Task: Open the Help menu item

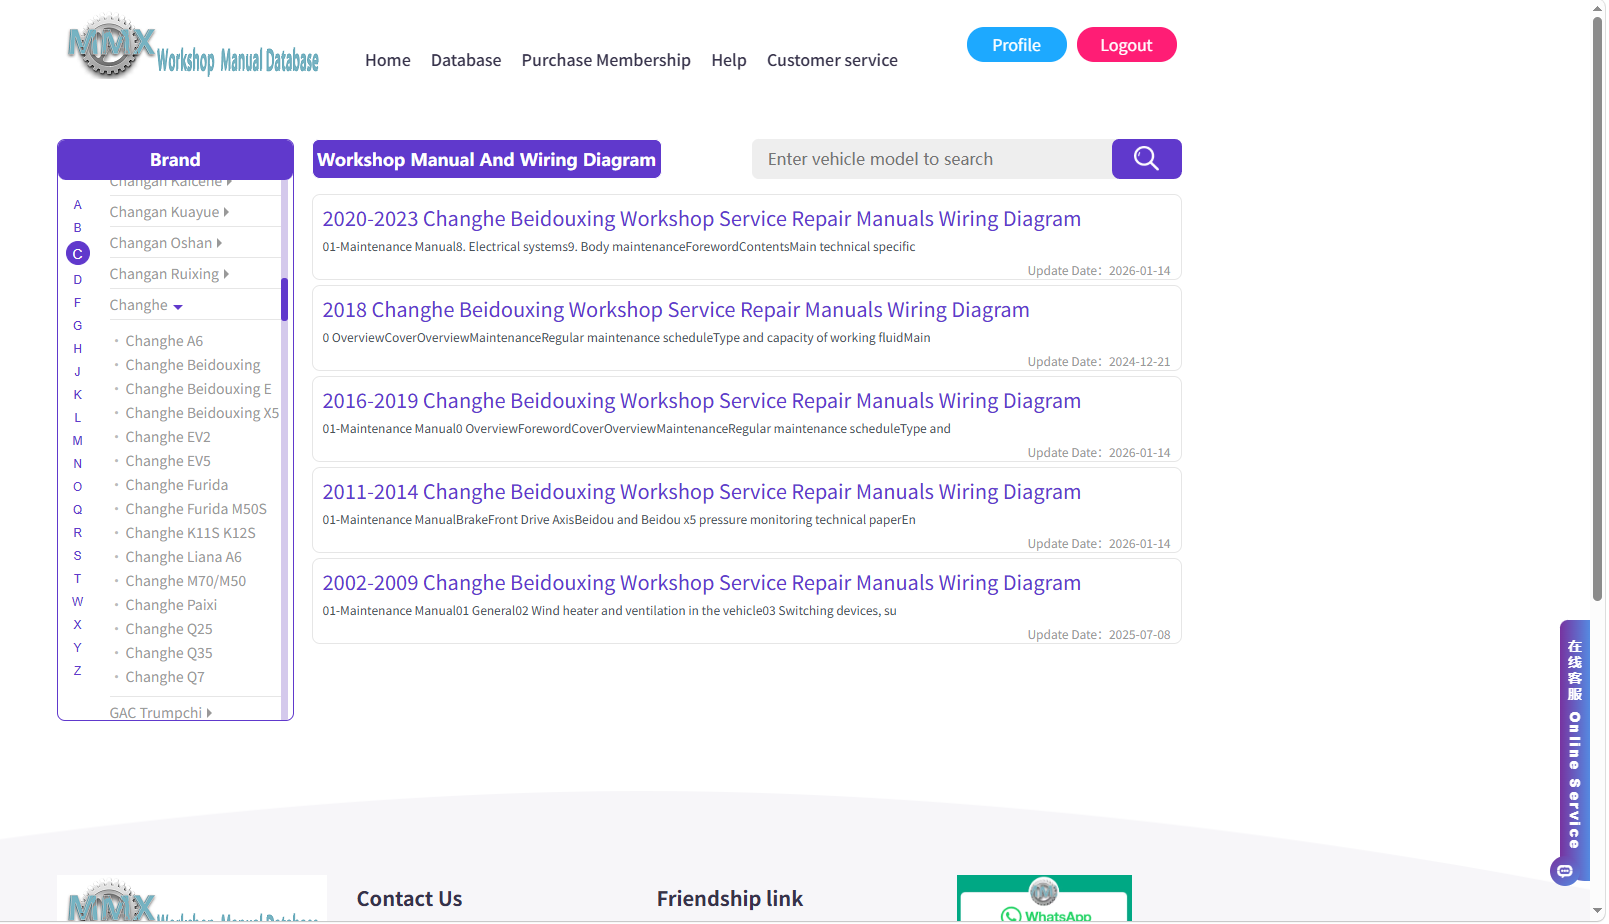Action: click(729, 60)
